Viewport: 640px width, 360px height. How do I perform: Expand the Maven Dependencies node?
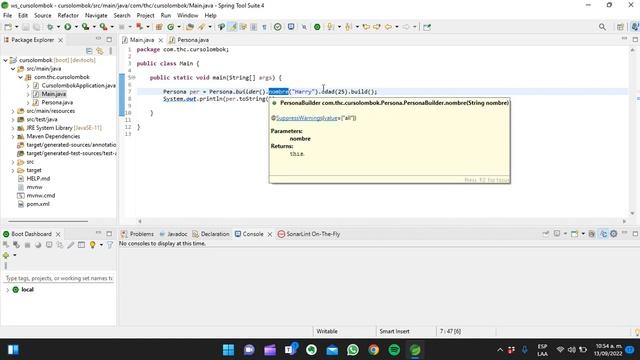coord(13,136)
